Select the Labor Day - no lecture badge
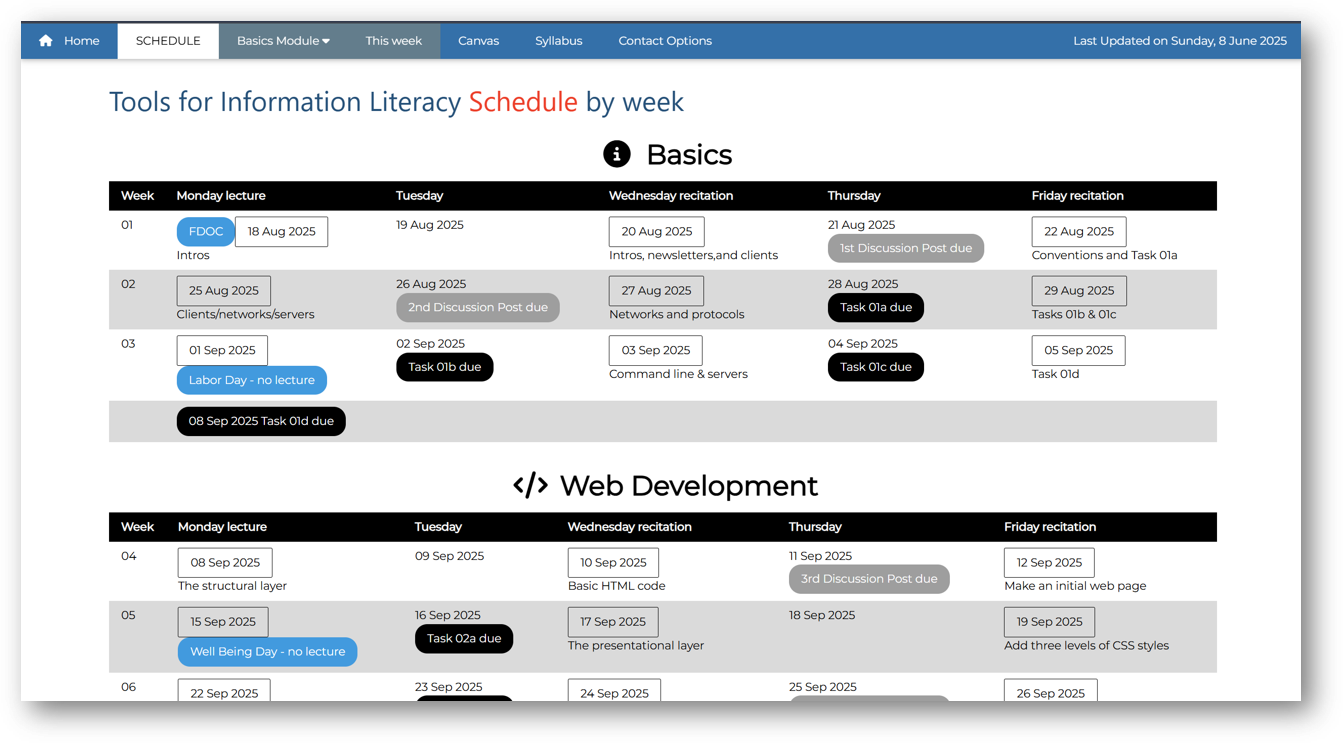The width and height of the screenshot is (1343, 743). (x=251, y=380)
